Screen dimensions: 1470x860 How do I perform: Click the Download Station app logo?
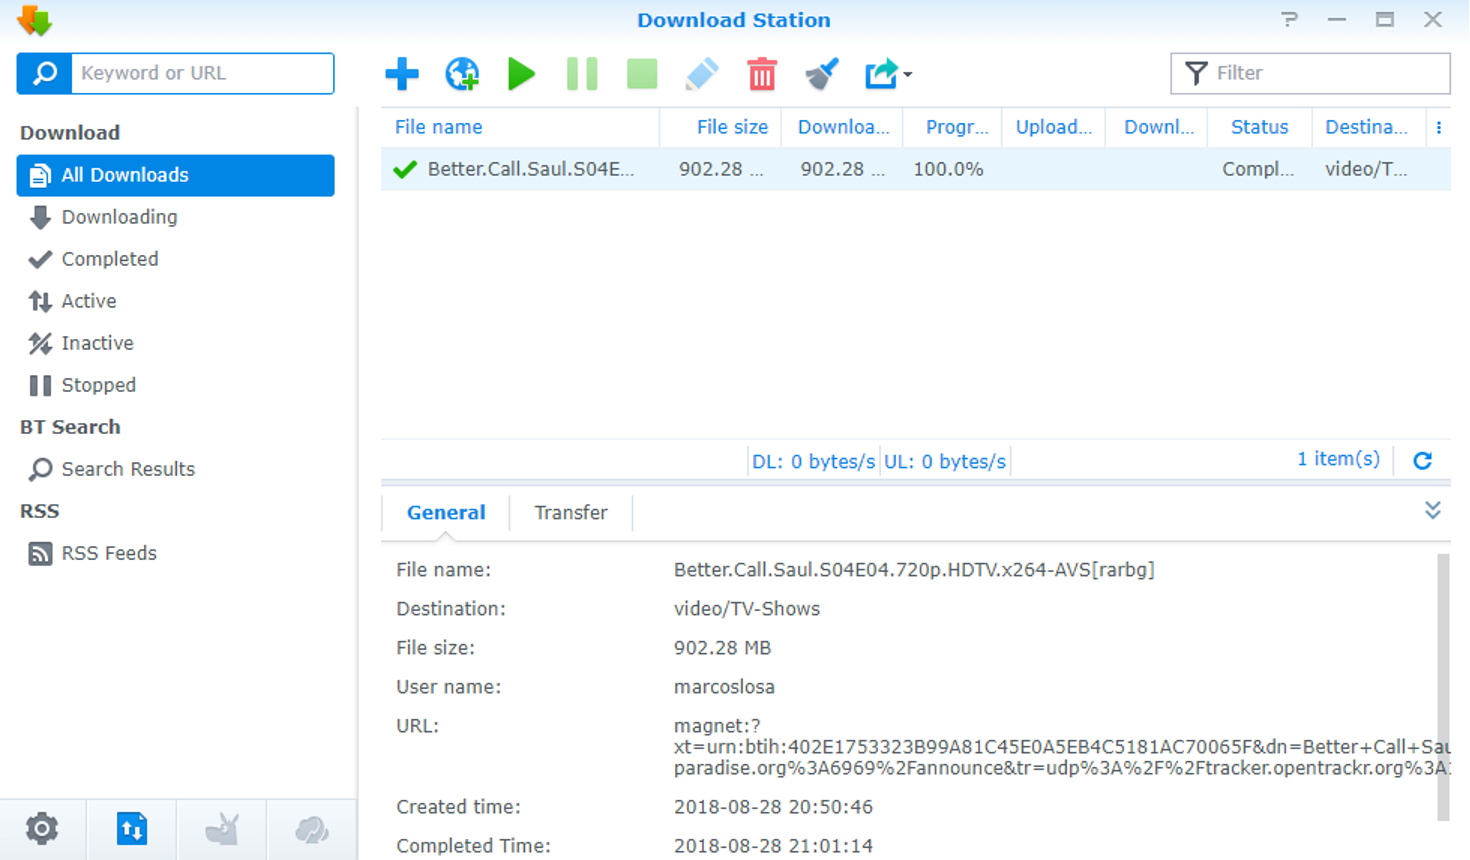point(34,20)
